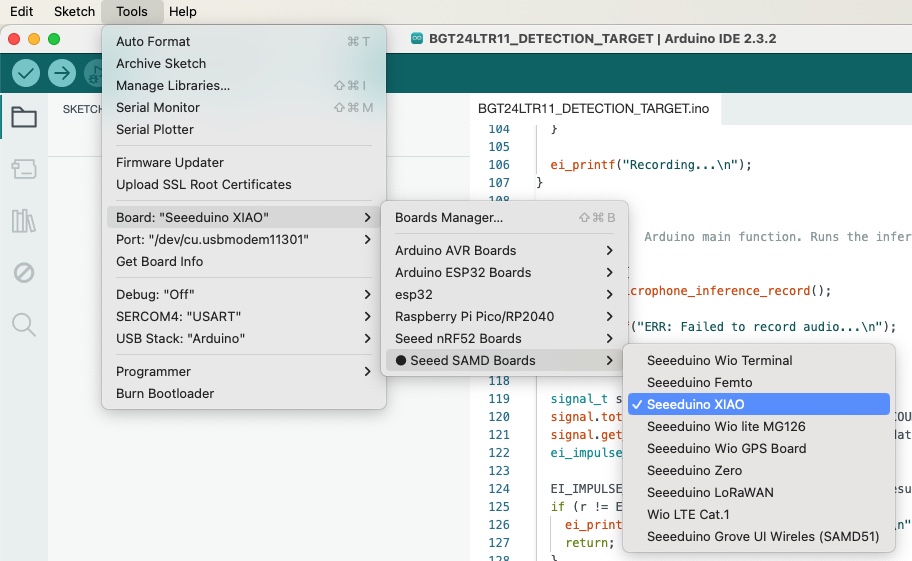912x561 pixels.
Task: Open Boards Manager... from submenu
Action: pyautogui.click(x=504, y=217)
